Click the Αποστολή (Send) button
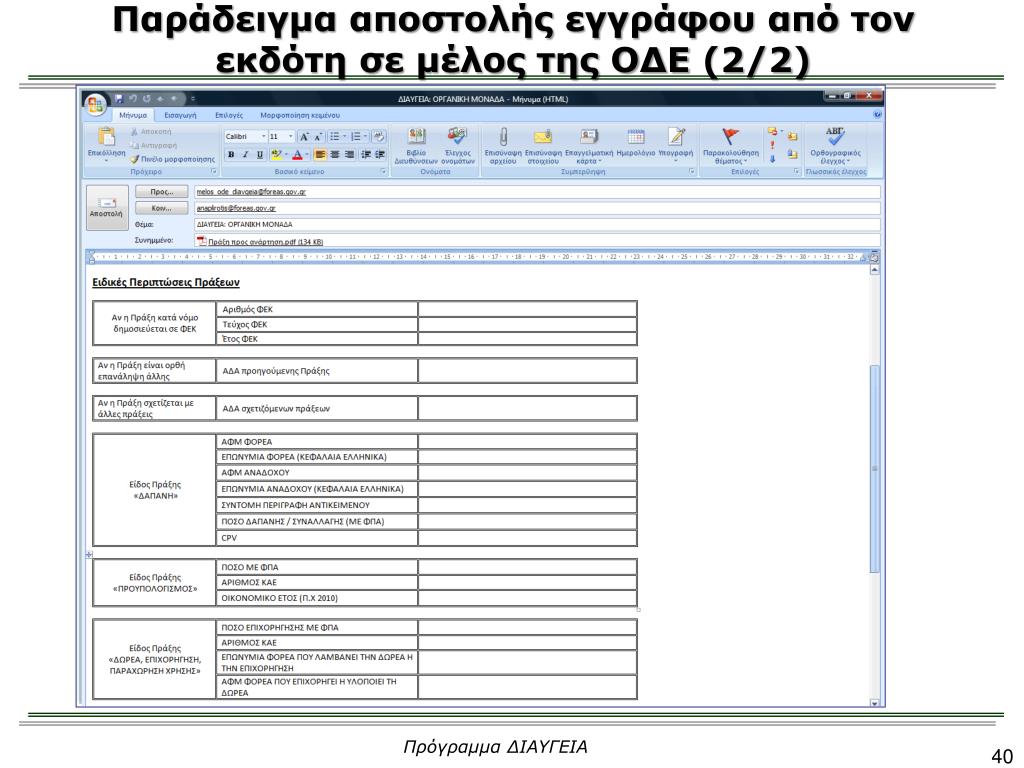 [x=107, y=208]
